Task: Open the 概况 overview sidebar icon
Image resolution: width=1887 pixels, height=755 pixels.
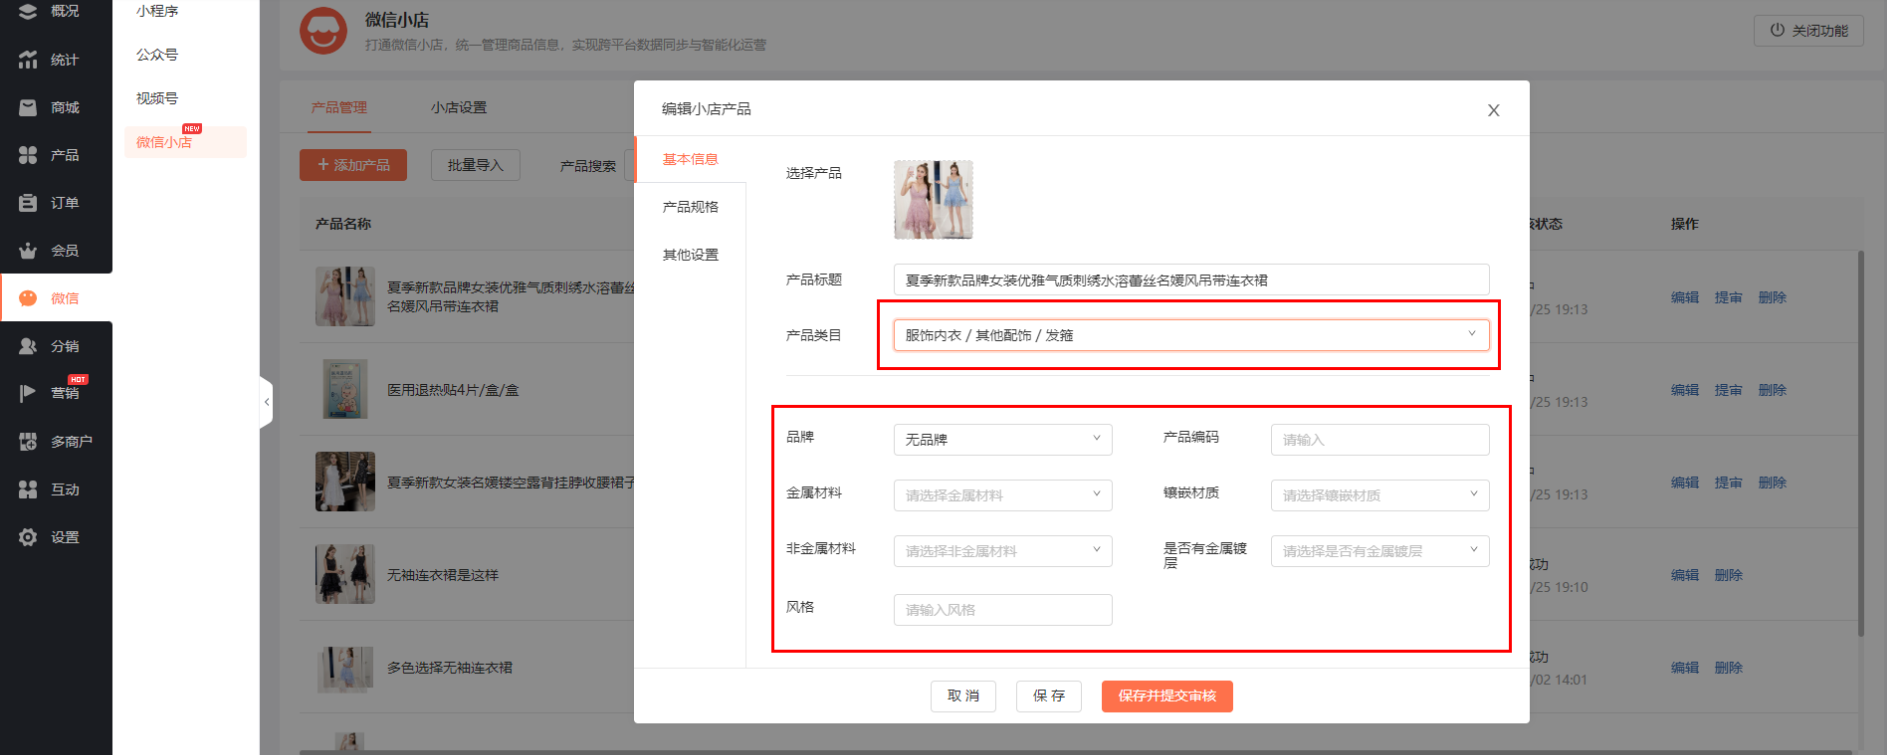Action: pyautogui.click(x=28, y=11)
